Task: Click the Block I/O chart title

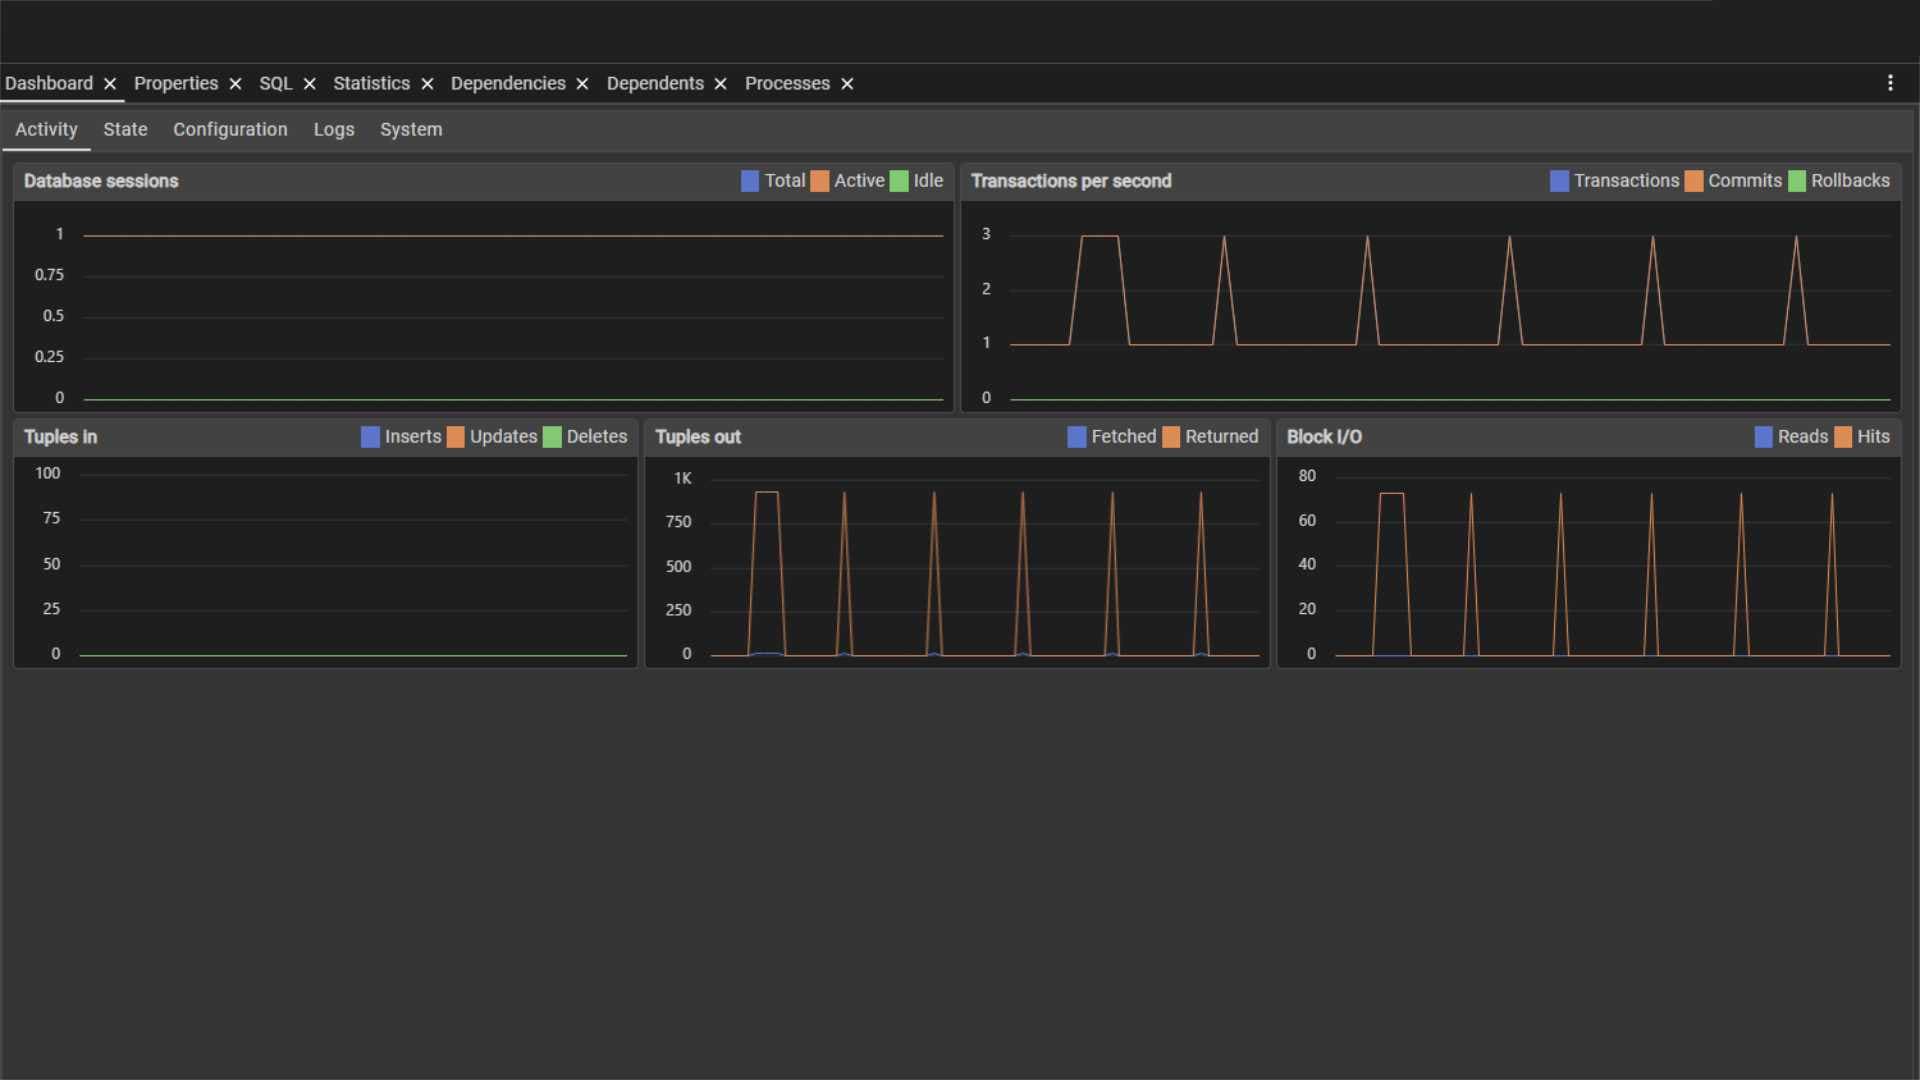Action: pos(1324,437)
